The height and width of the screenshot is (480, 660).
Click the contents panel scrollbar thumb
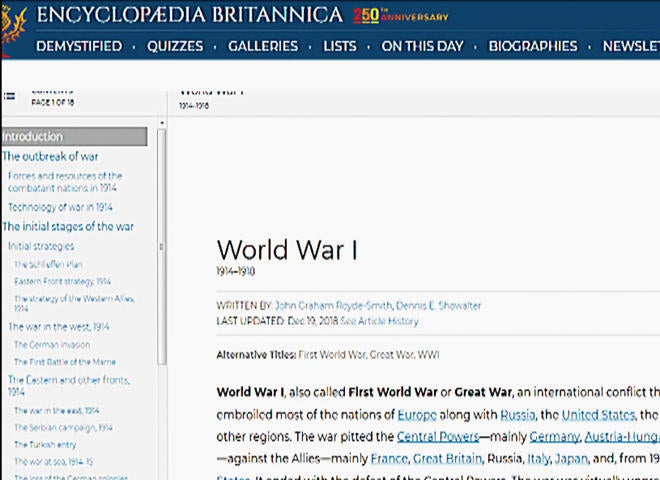click(x=162, y=247)
